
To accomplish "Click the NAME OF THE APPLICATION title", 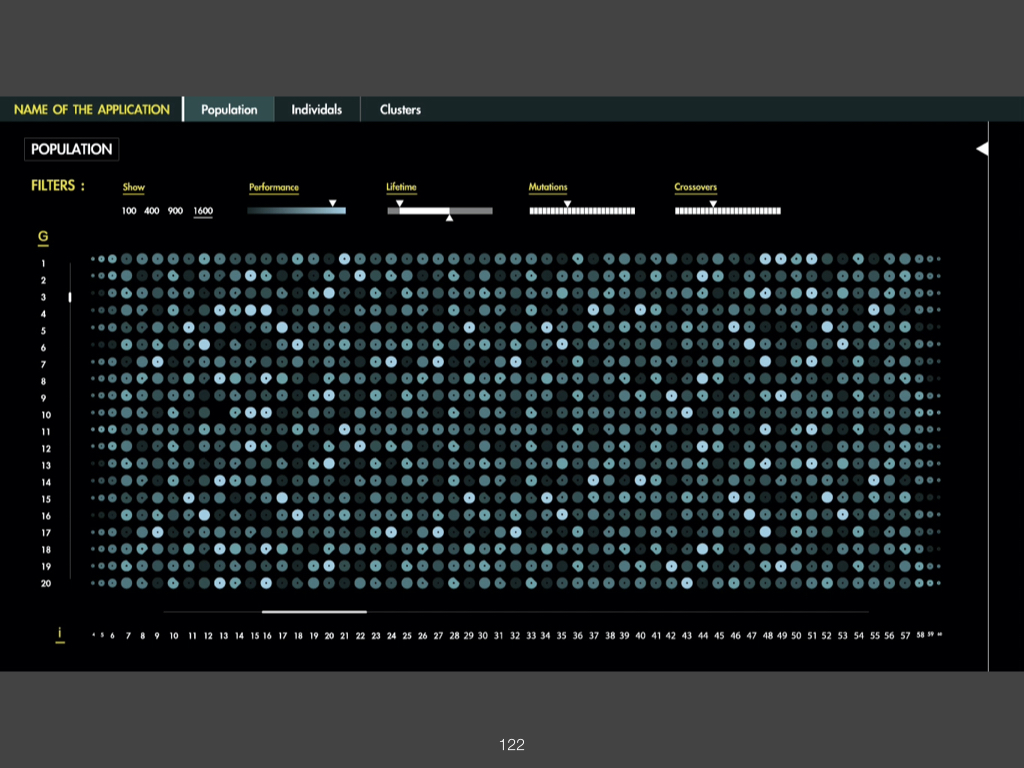I will pos(92,110).
